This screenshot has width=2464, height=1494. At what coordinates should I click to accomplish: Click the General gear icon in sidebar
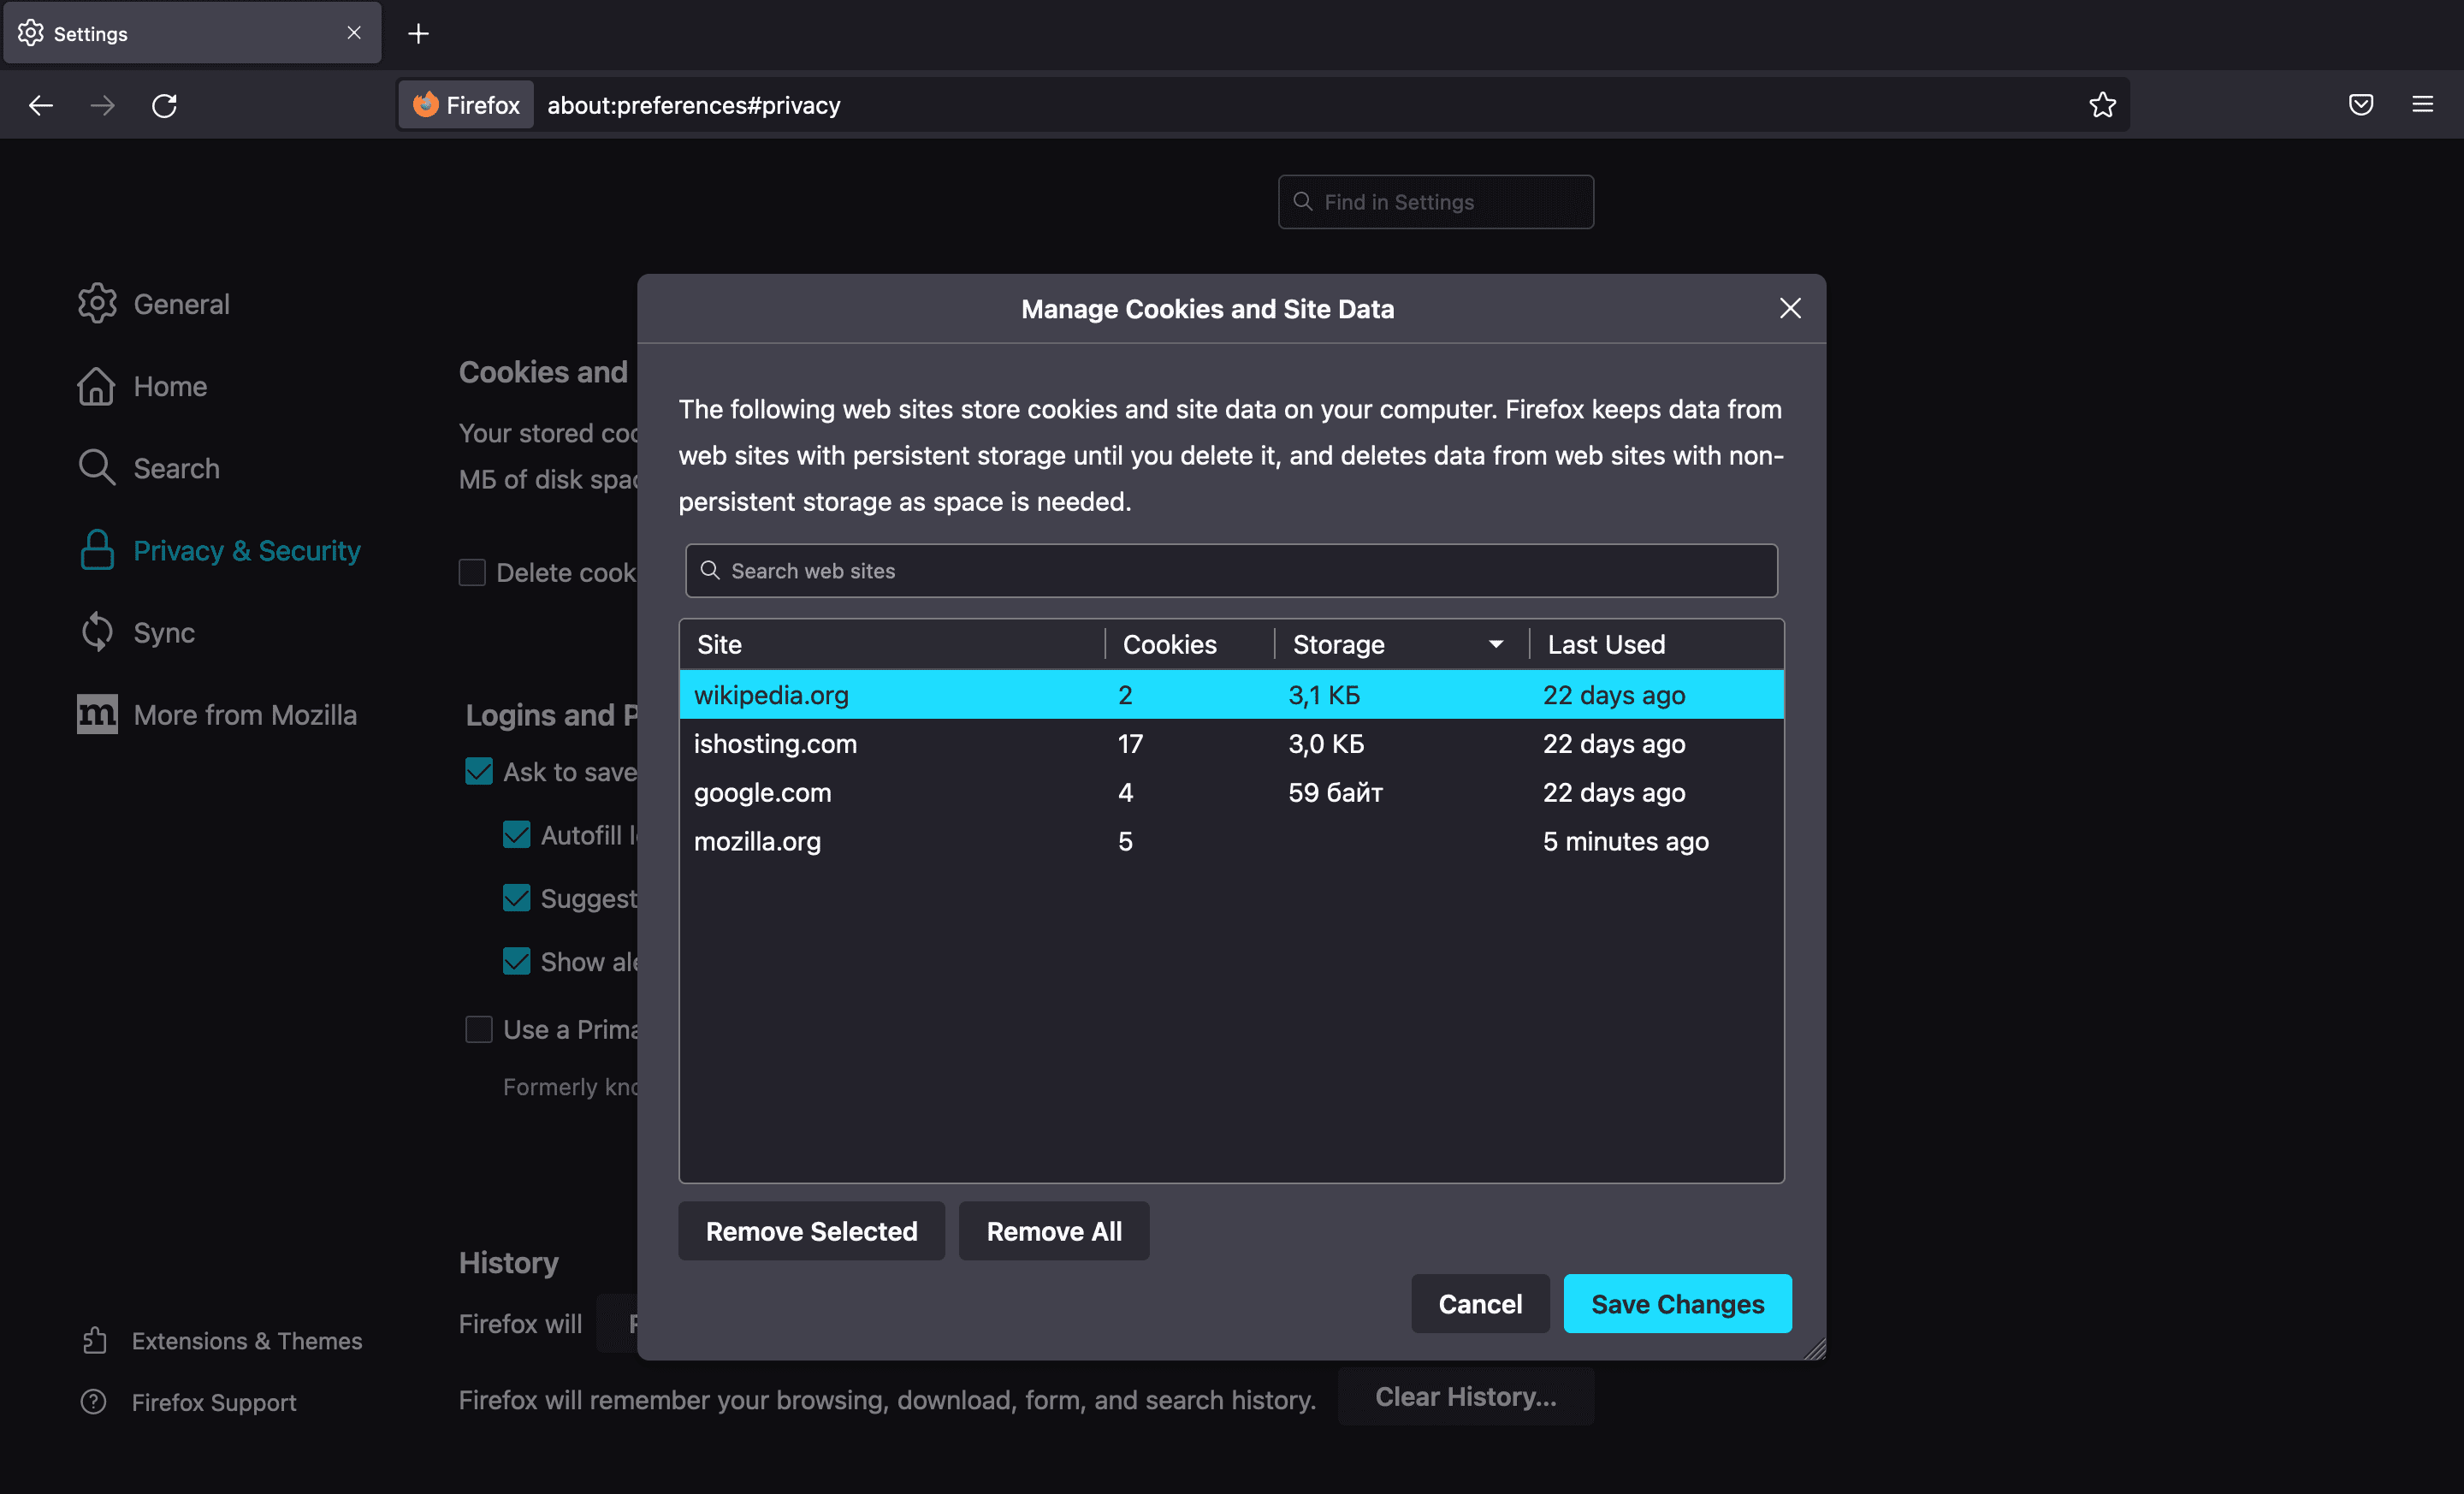point(97,304)
